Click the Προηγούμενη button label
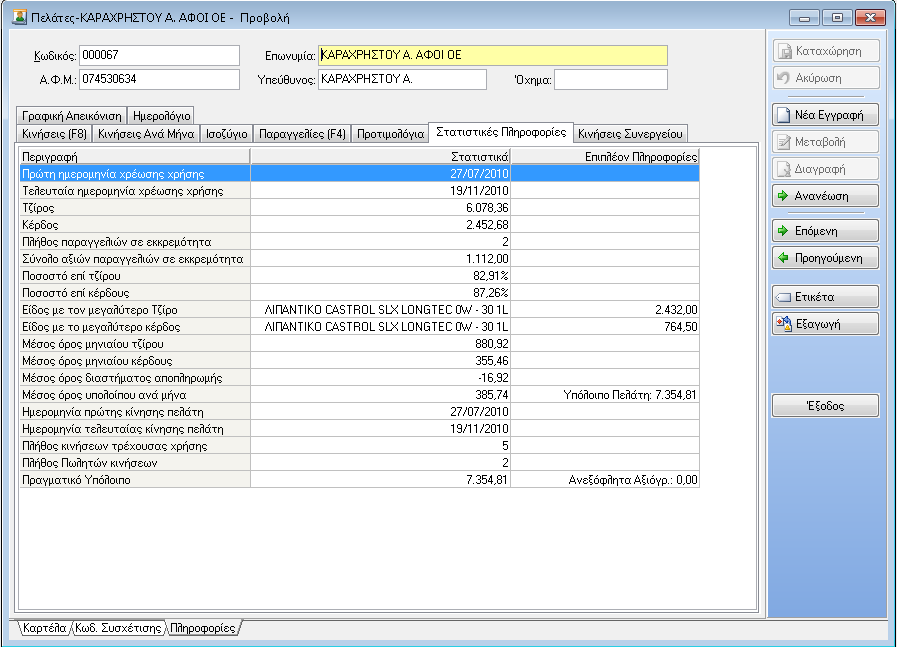The image size is (897, 647). point(828,258)
